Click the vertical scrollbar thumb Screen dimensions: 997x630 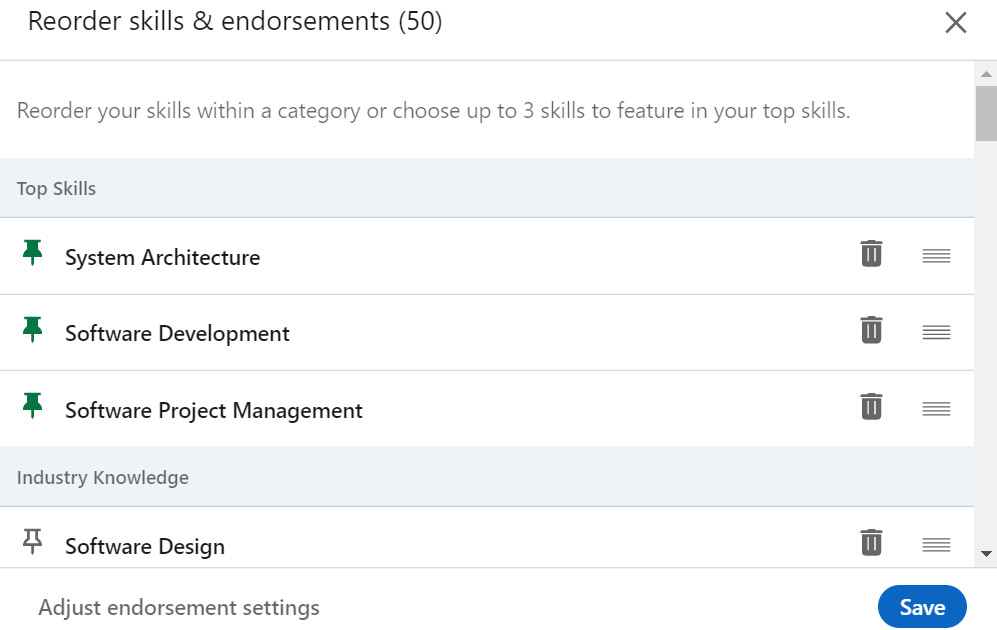(x=986, y=112)
